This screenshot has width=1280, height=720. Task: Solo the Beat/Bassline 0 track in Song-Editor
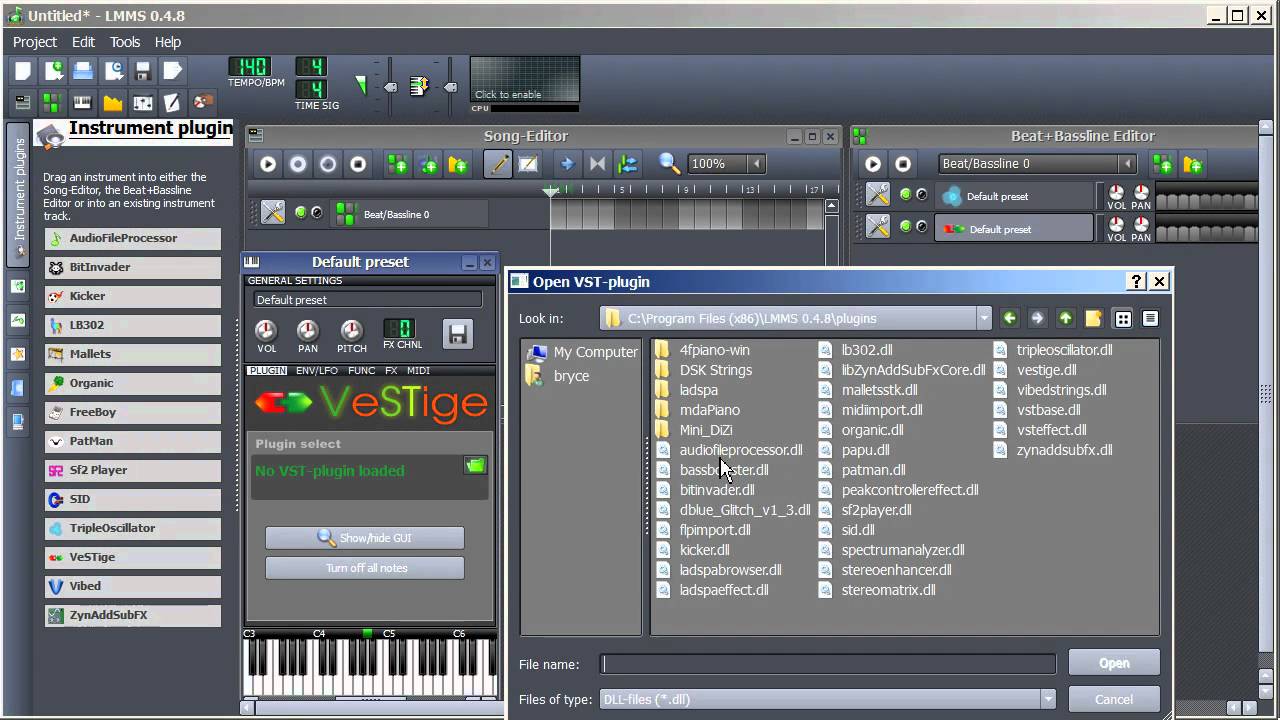pos(317,213)
